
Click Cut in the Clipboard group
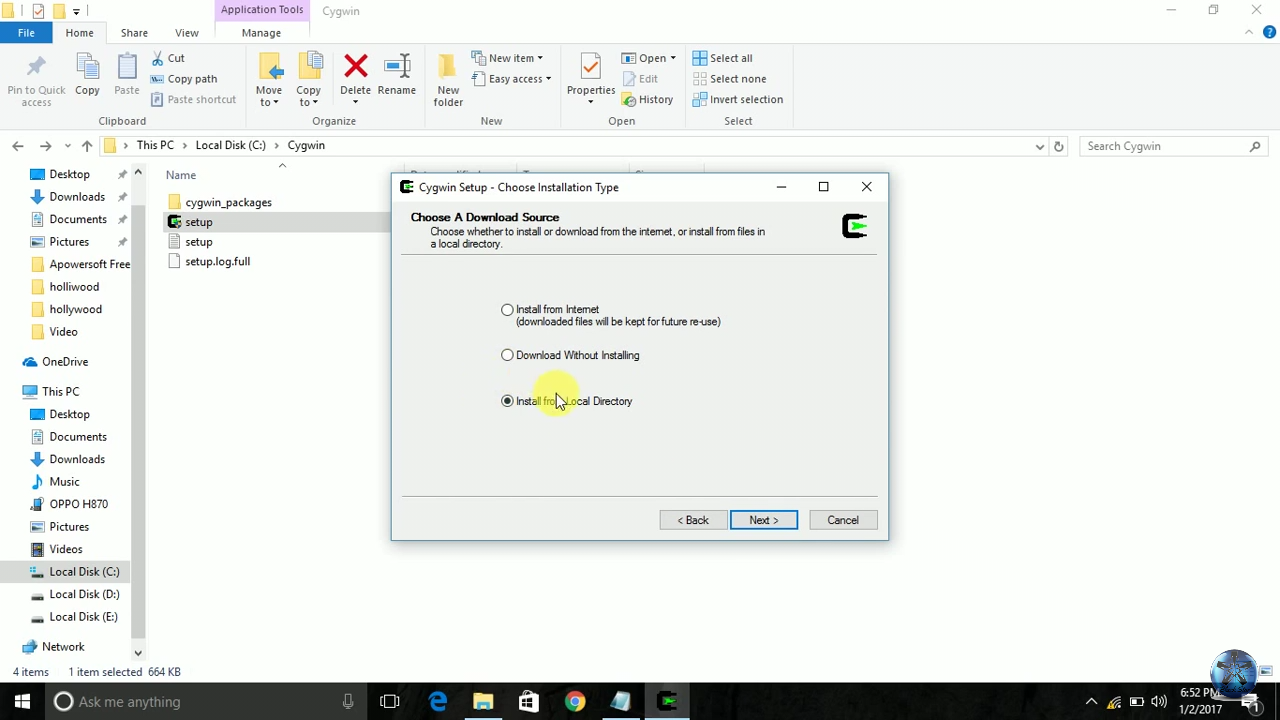168,58
